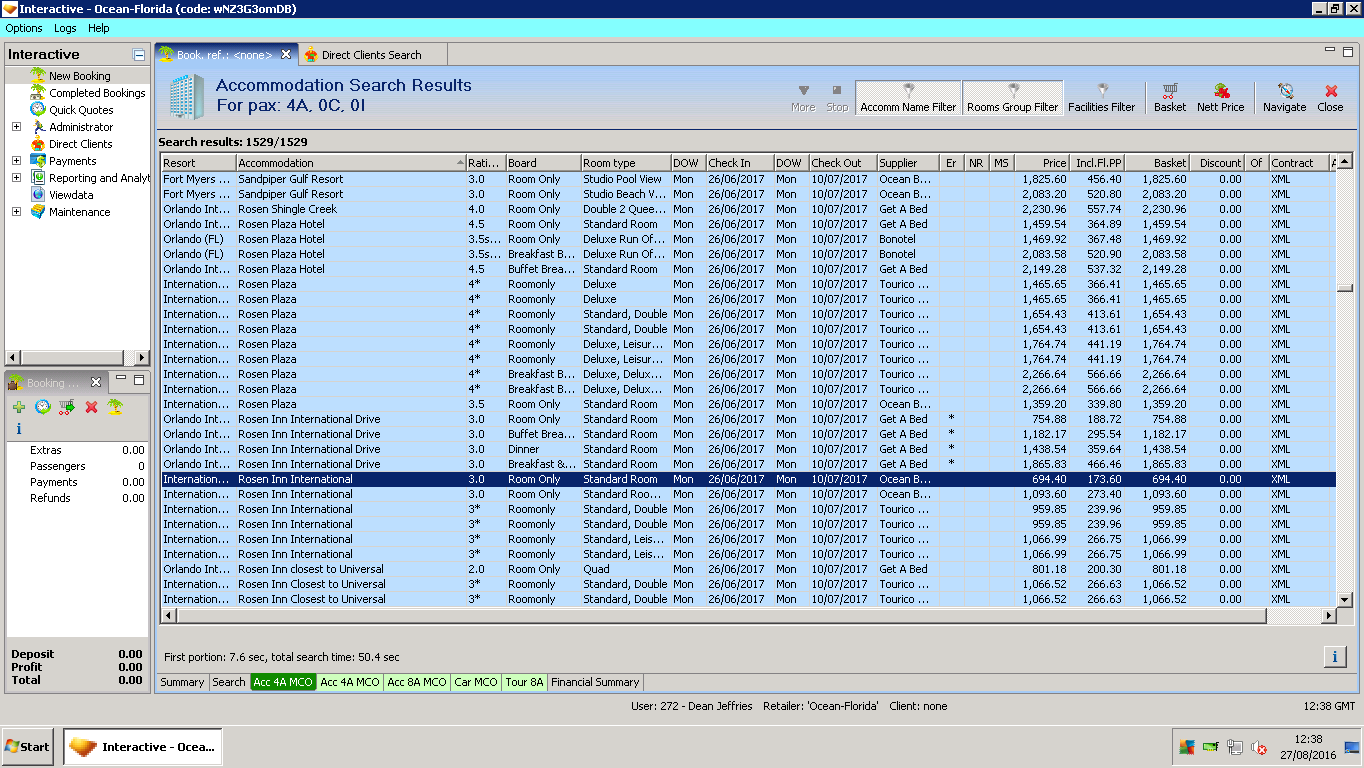Open the Logs menu
The width and height of the screenshot is (1364, 768).
pos(64,28)
